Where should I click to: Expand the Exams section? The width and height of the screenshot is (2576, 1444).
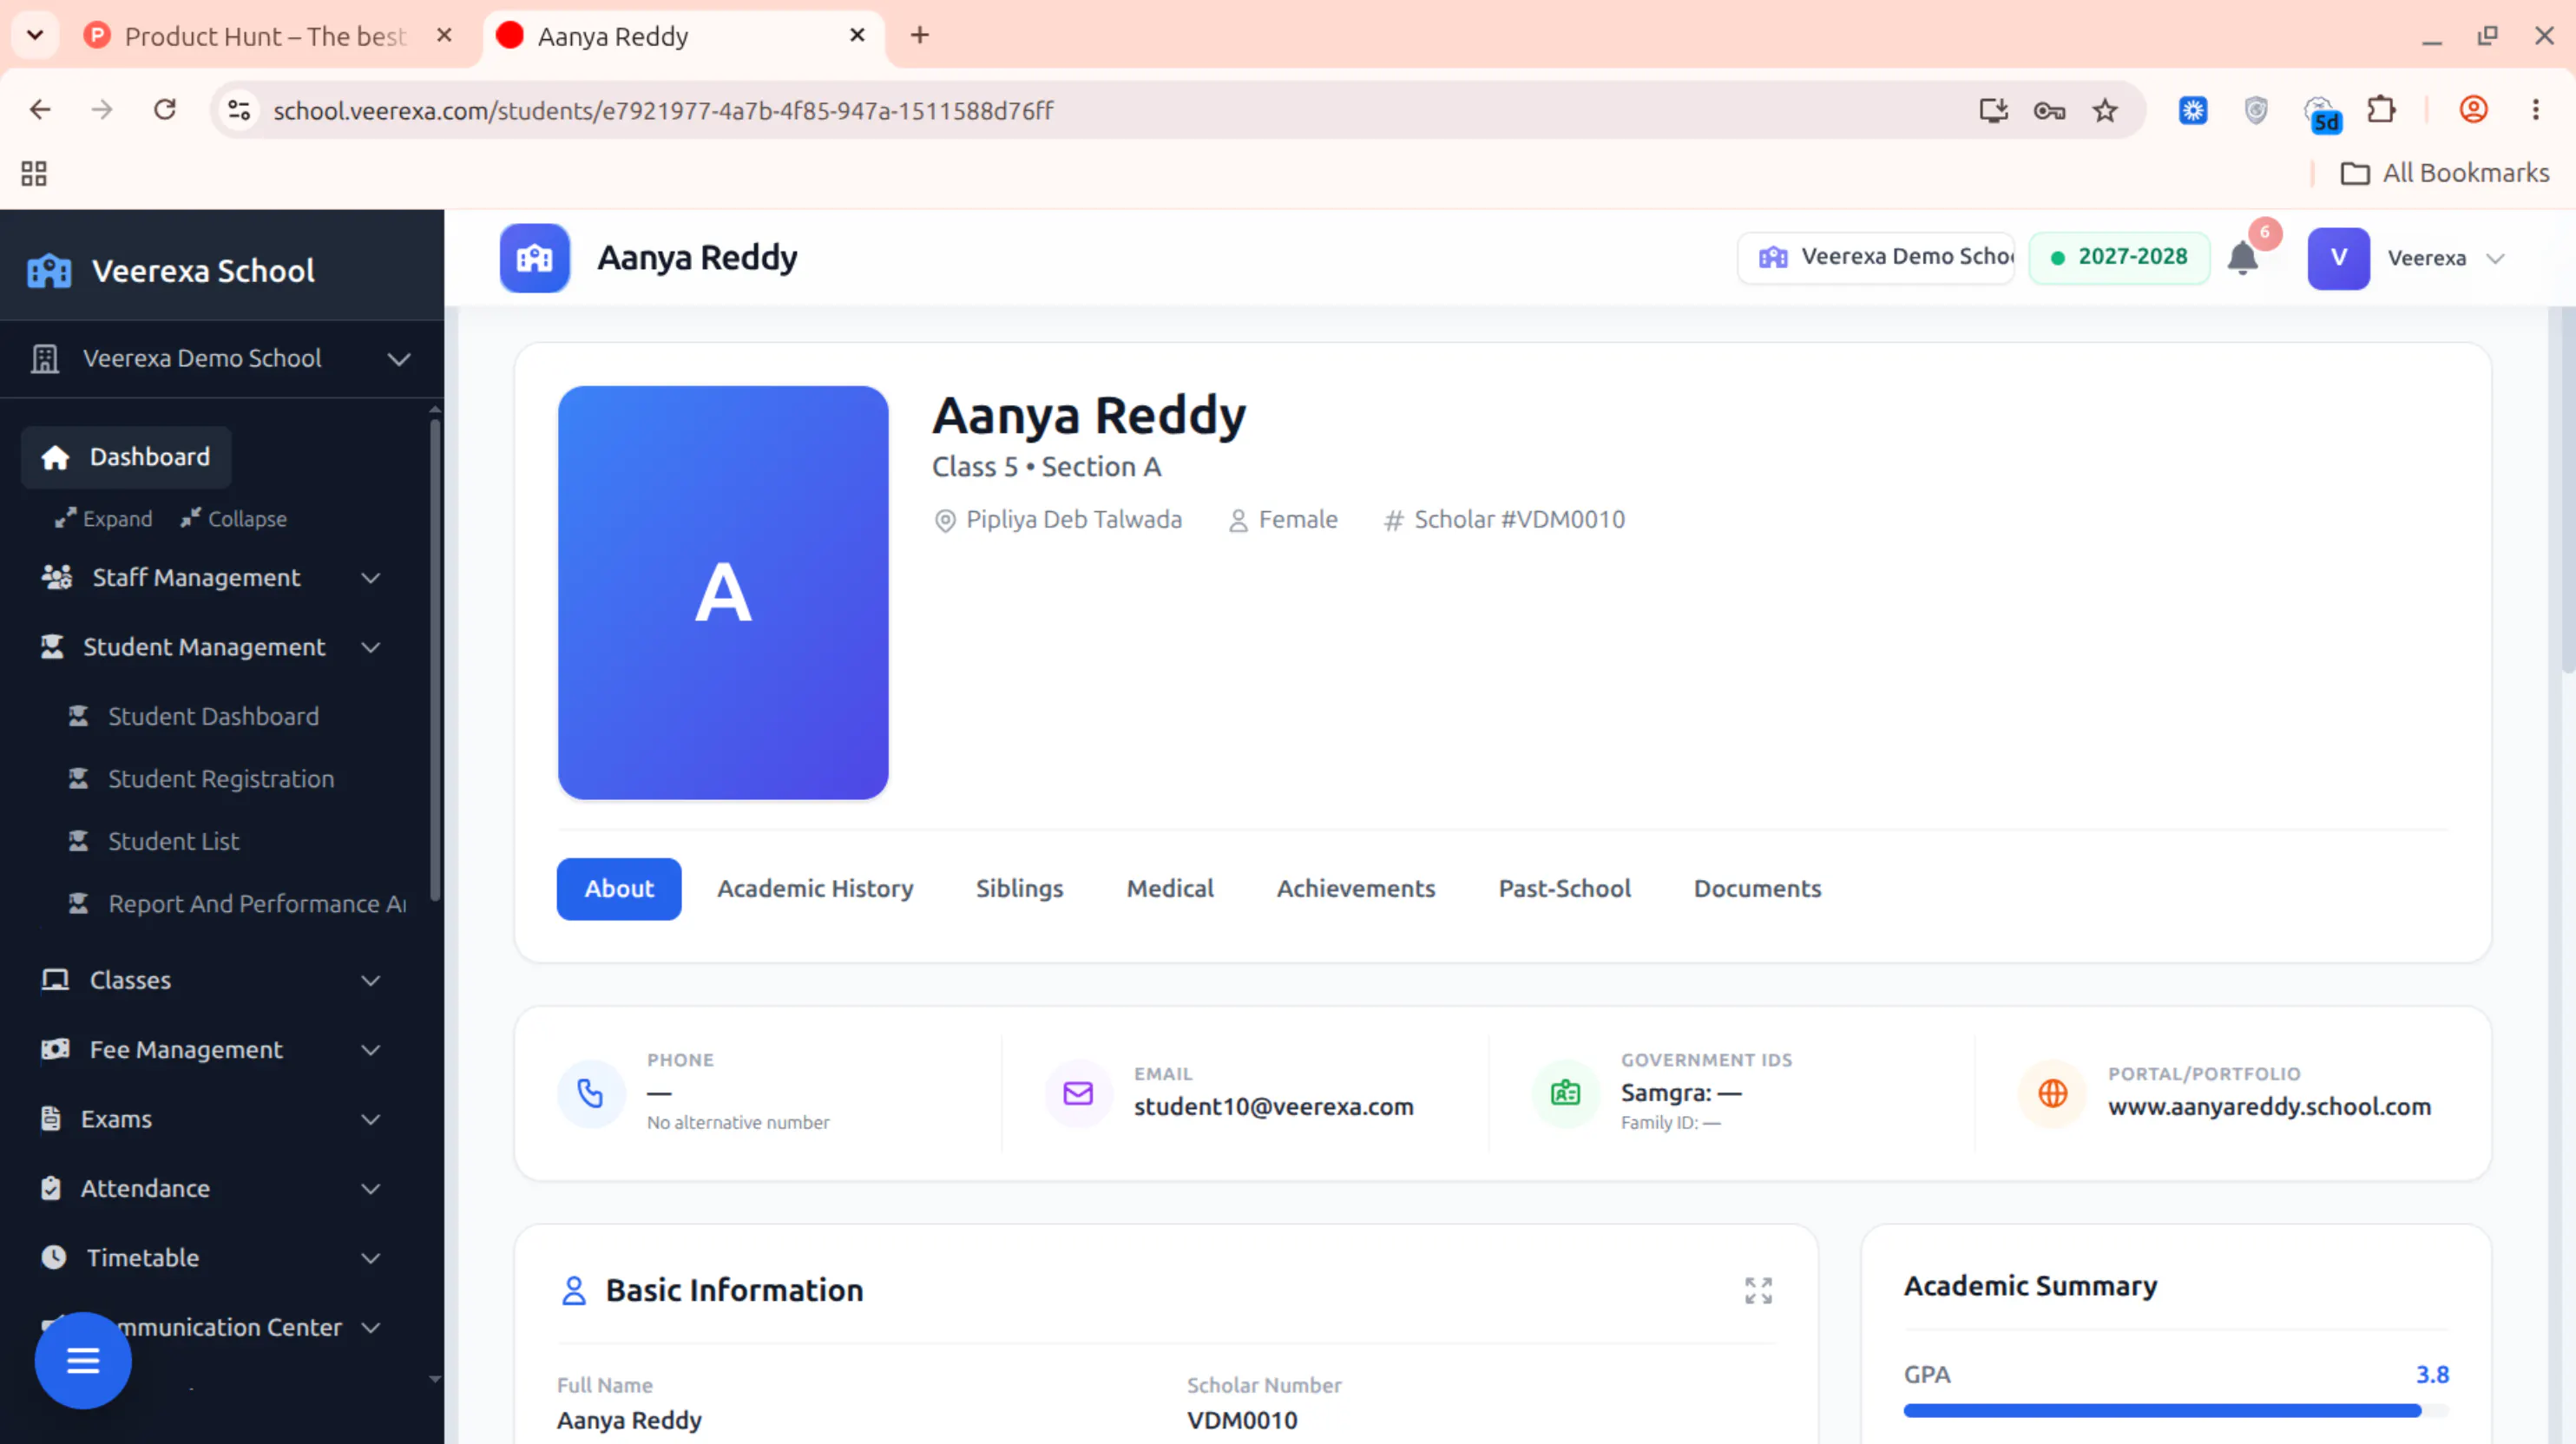371,1119
